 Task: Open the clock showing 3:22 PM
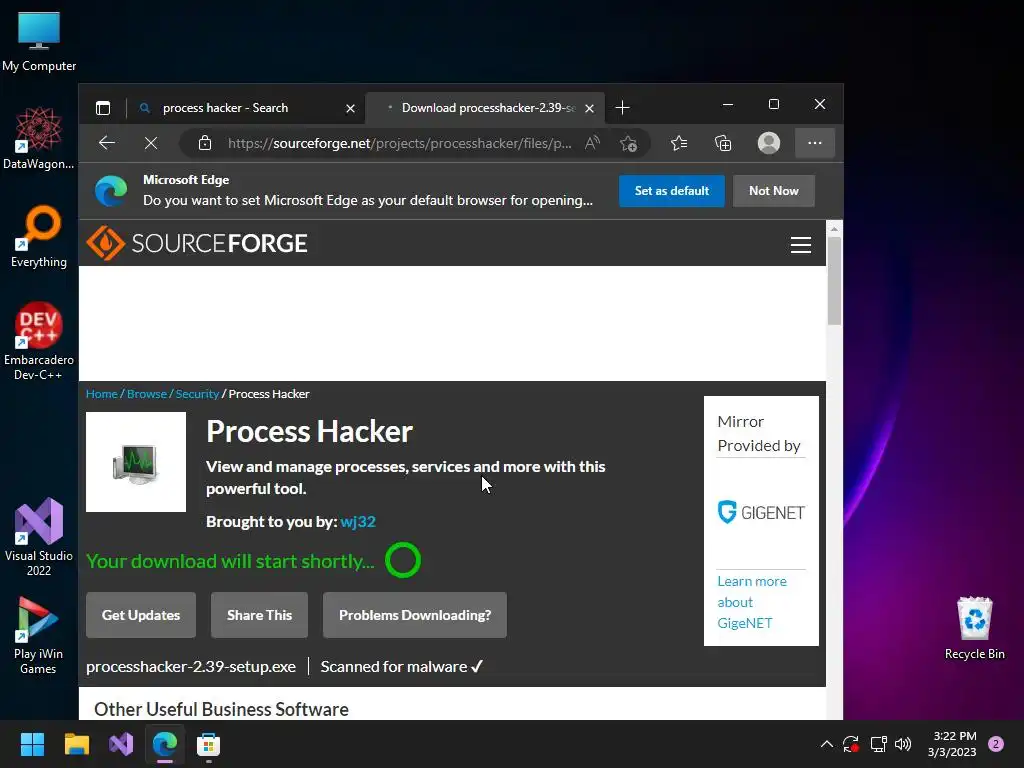click(952, 744)
